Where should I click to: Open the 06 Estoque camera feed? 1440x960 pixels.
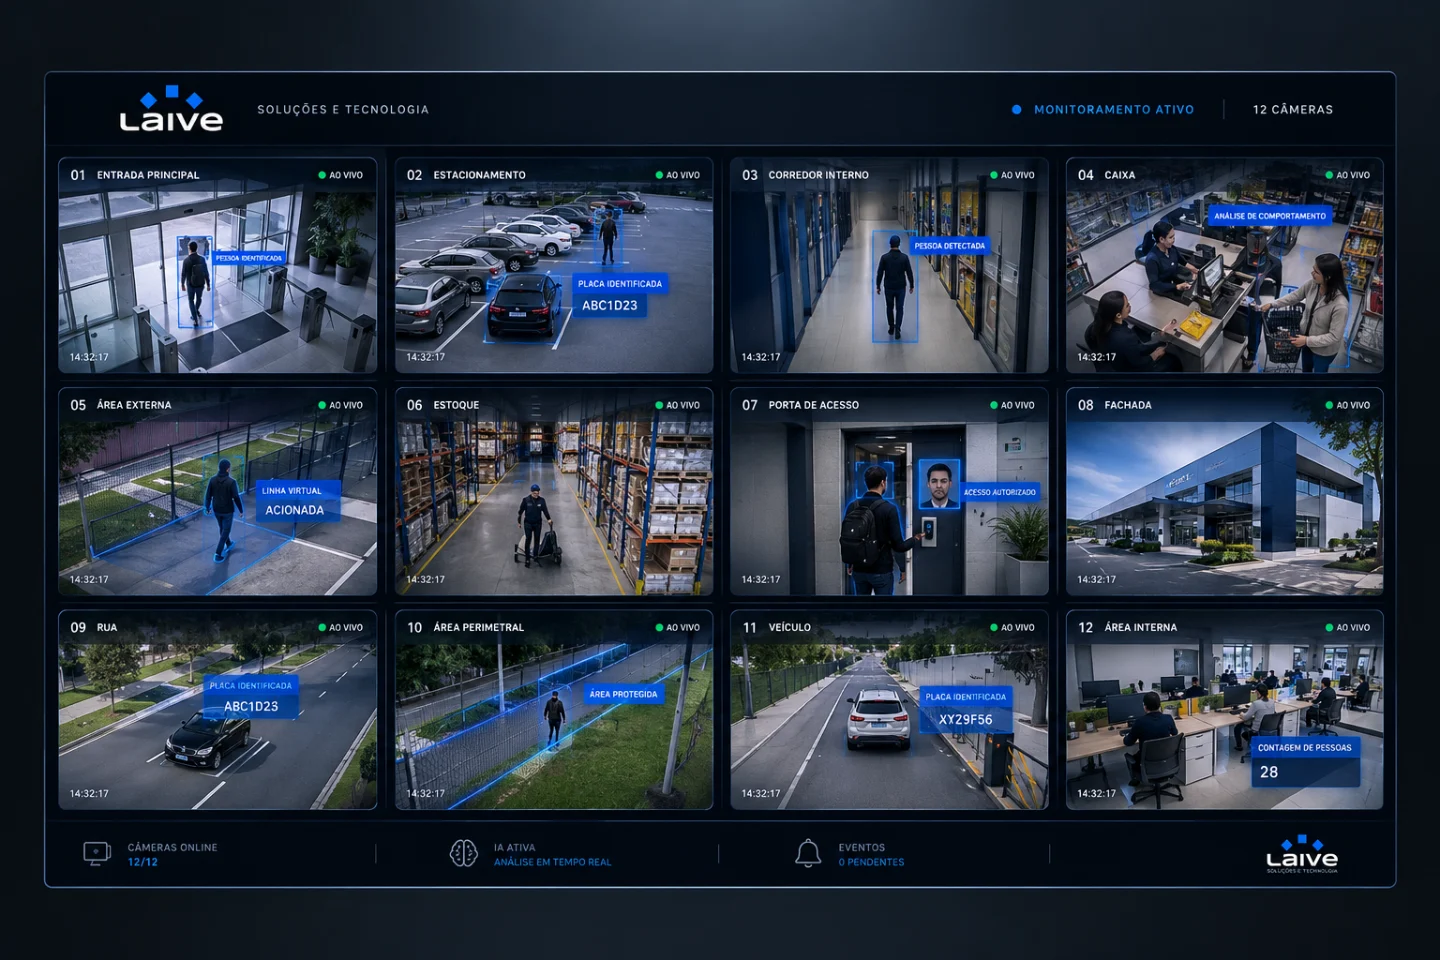click(554, 492)
